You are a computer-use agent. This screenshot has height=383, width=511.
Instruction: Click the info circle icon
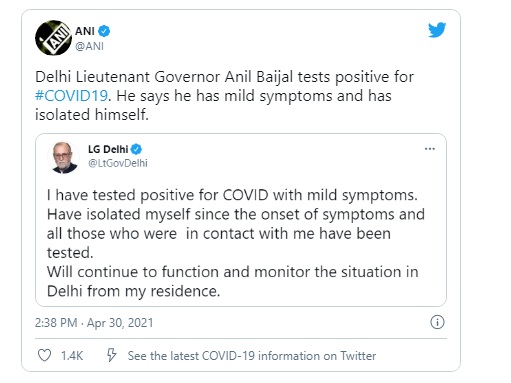(x=437, y=322)
